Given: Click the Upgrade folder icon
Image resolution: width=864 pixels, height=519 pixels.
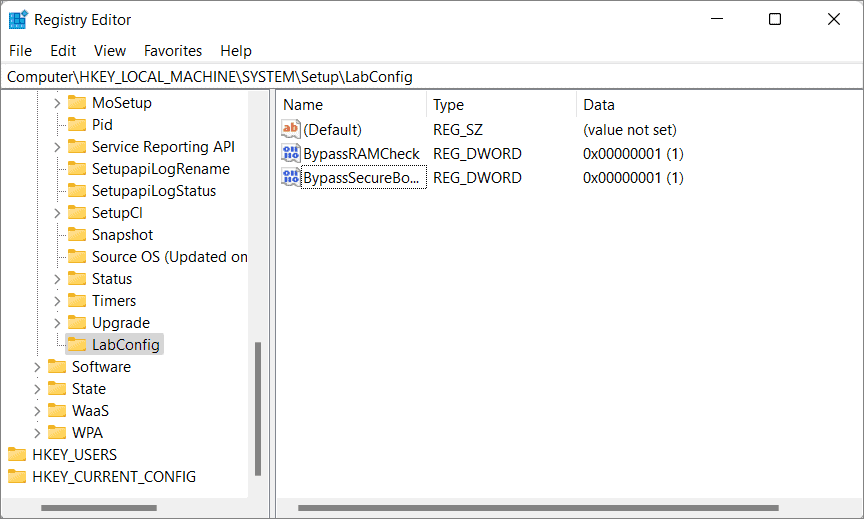Looking at the screenshot, I should tap(77, 323).
